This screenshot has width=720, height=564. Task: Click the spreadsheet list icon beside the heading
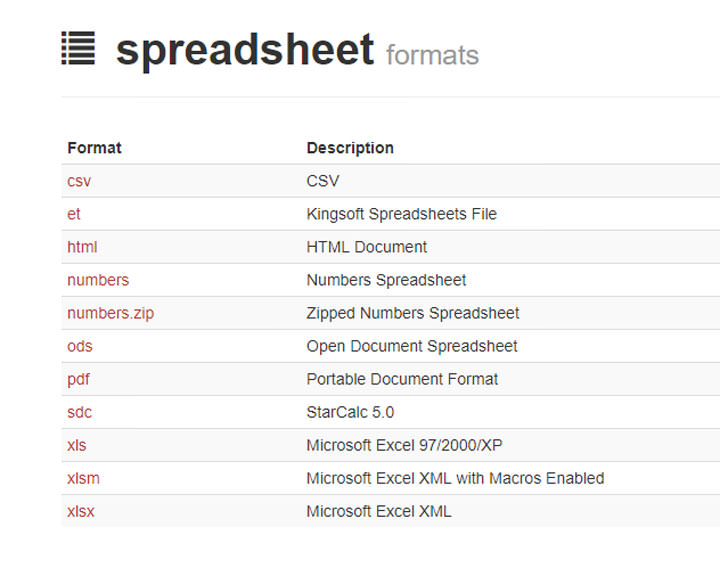78,49
